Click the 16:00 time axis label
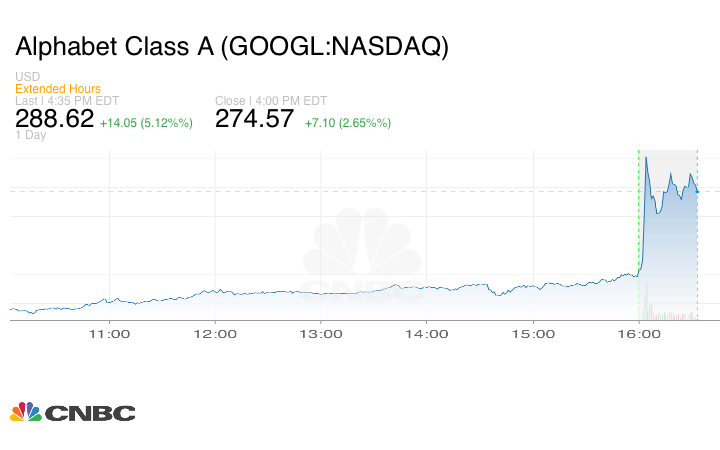This screenshot has height=450, width=720. coord(639,334)
